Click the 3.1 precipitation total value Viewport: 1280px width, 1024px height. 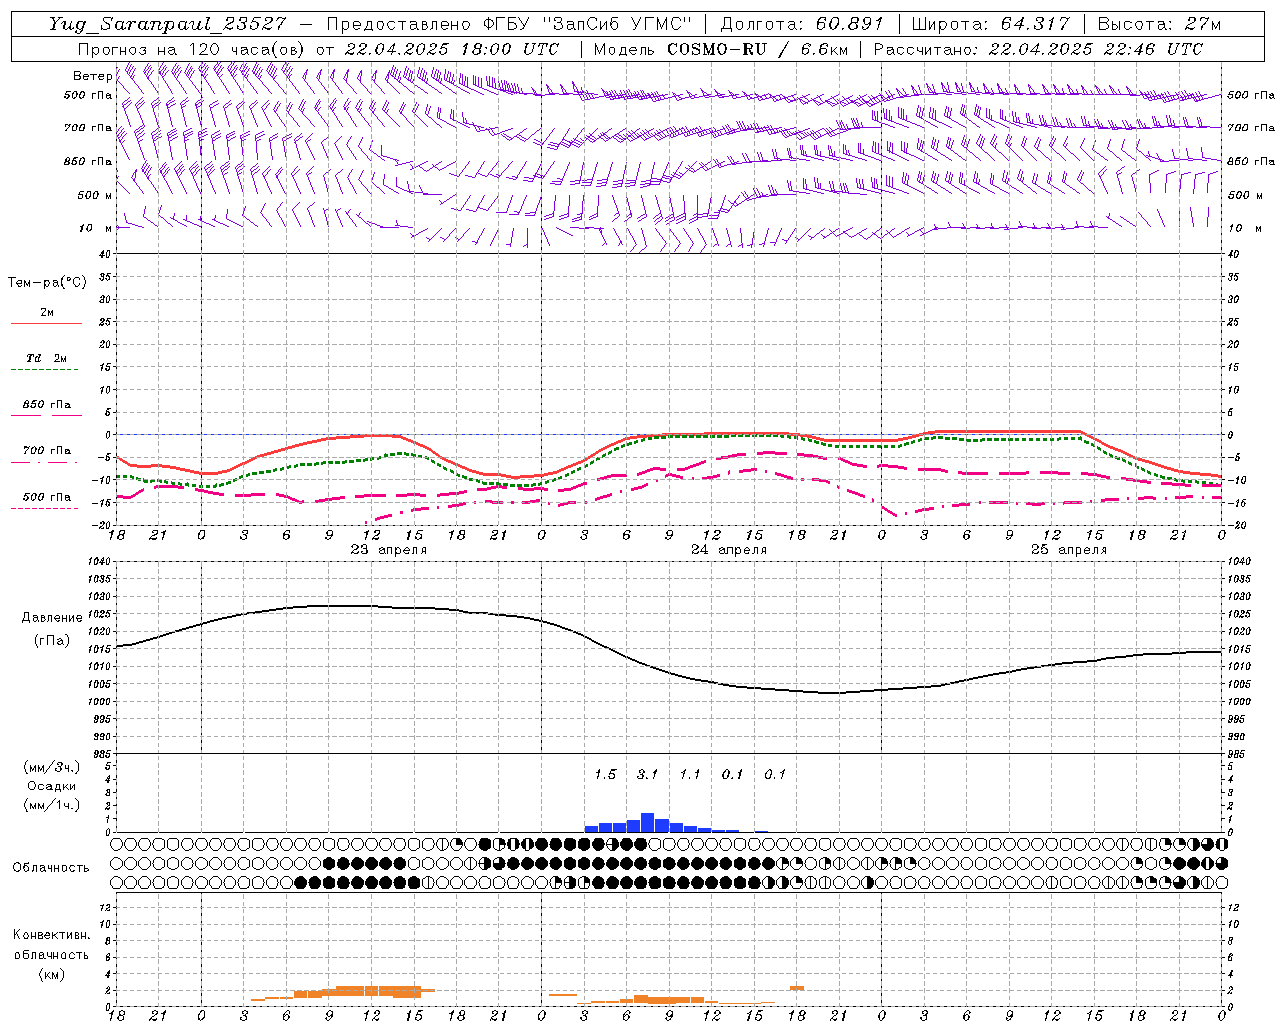point(647,775)
